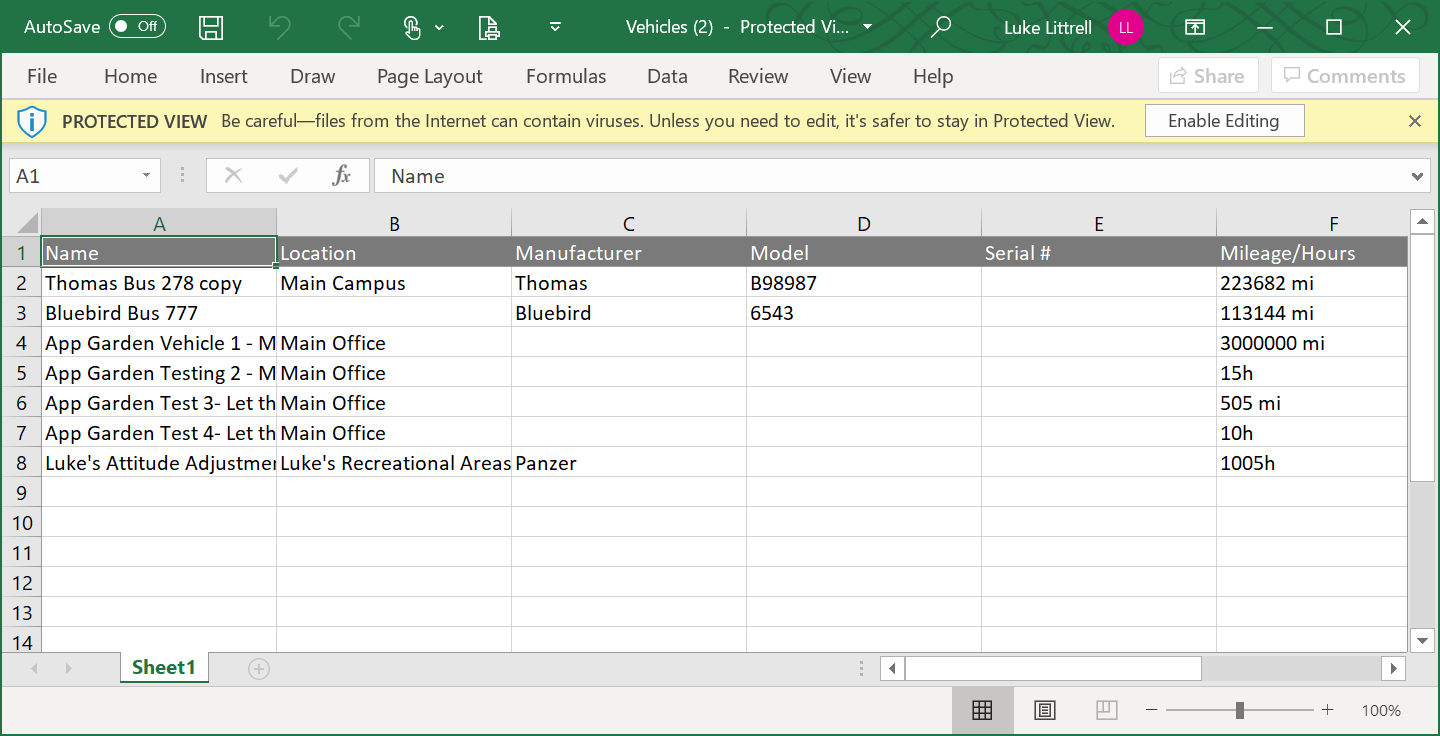
Task: Open the Name Box dropdown
Action: coord(145,175)
